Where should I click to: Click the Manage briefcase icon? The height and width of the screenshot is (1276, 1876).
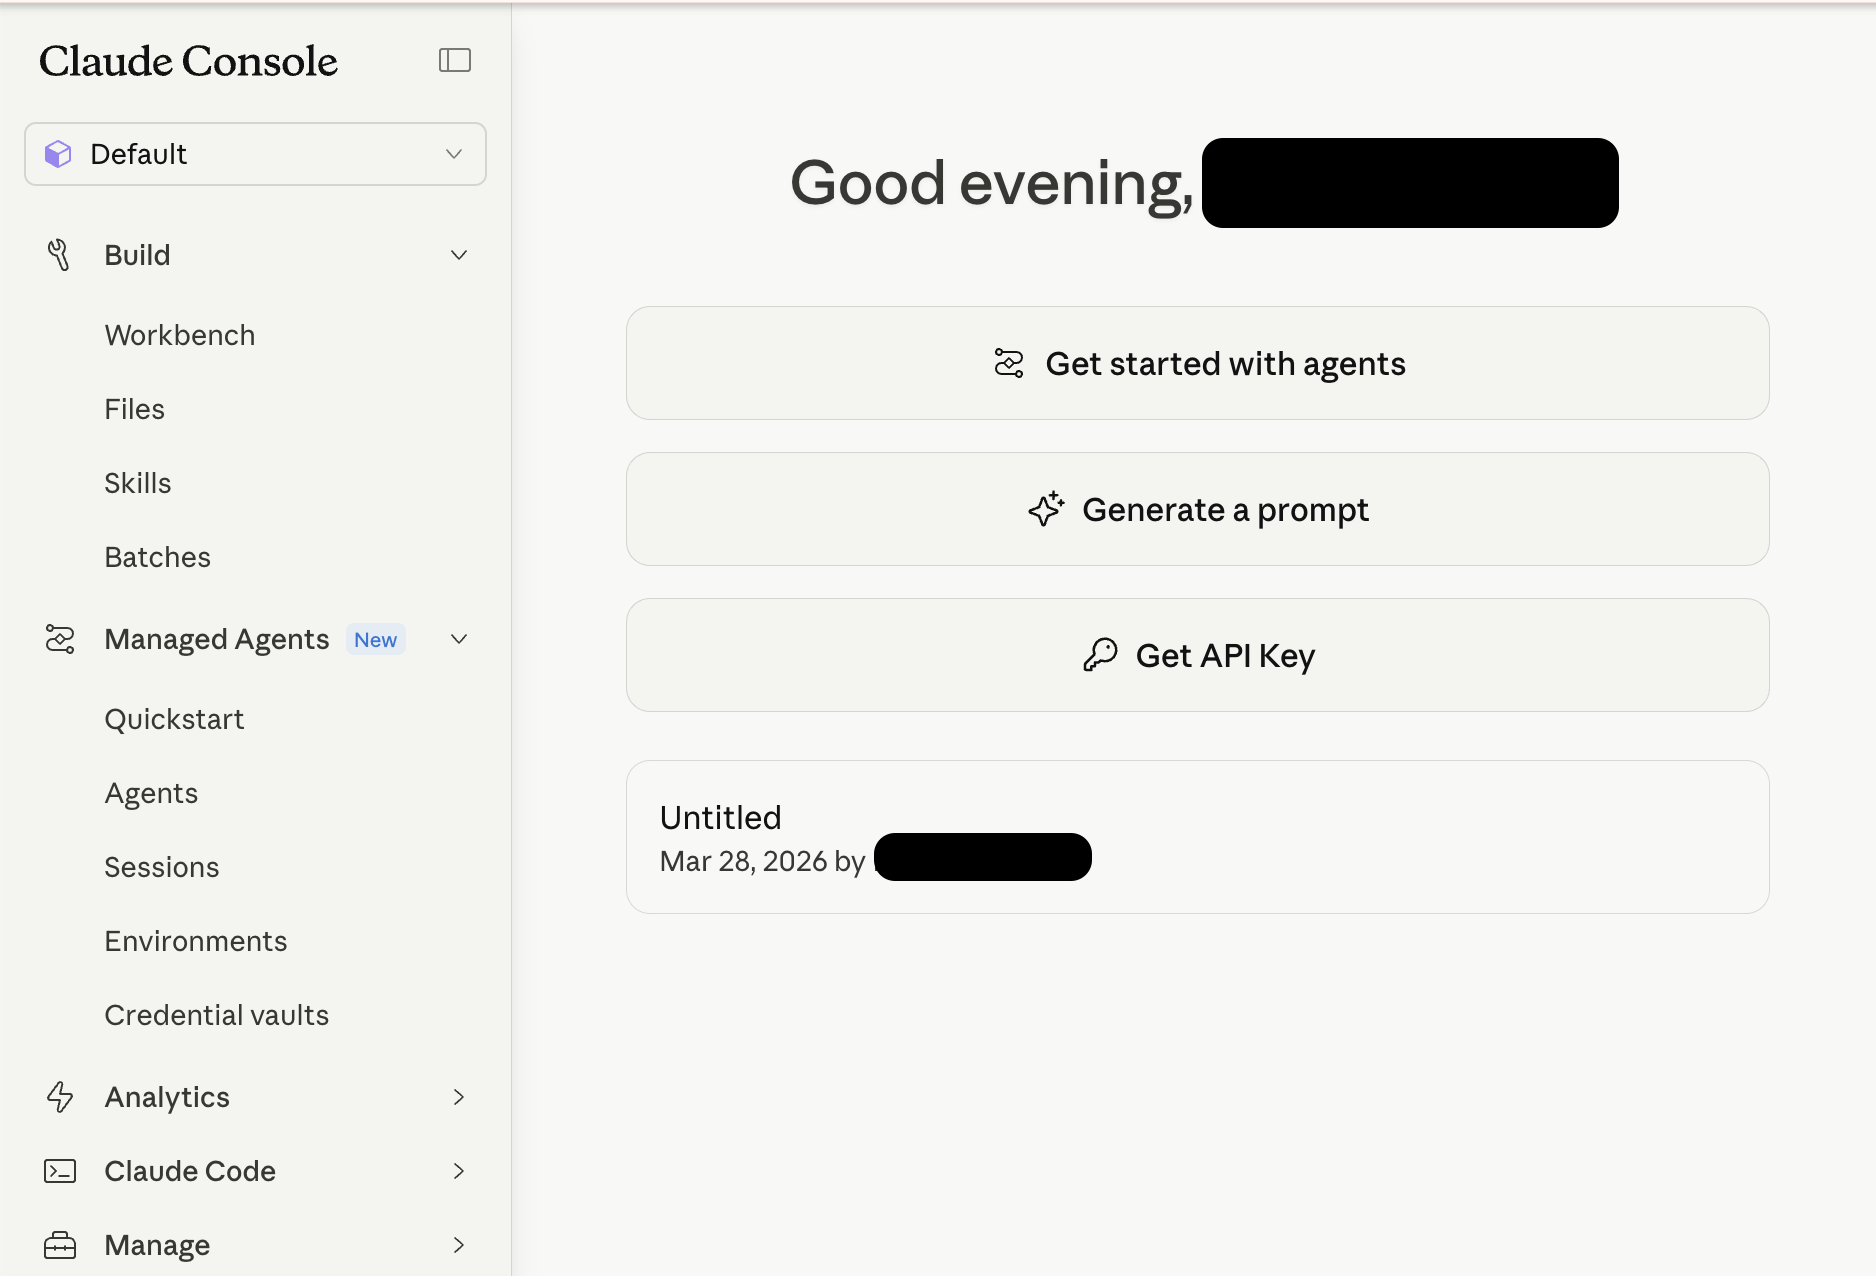[60, 1245]
